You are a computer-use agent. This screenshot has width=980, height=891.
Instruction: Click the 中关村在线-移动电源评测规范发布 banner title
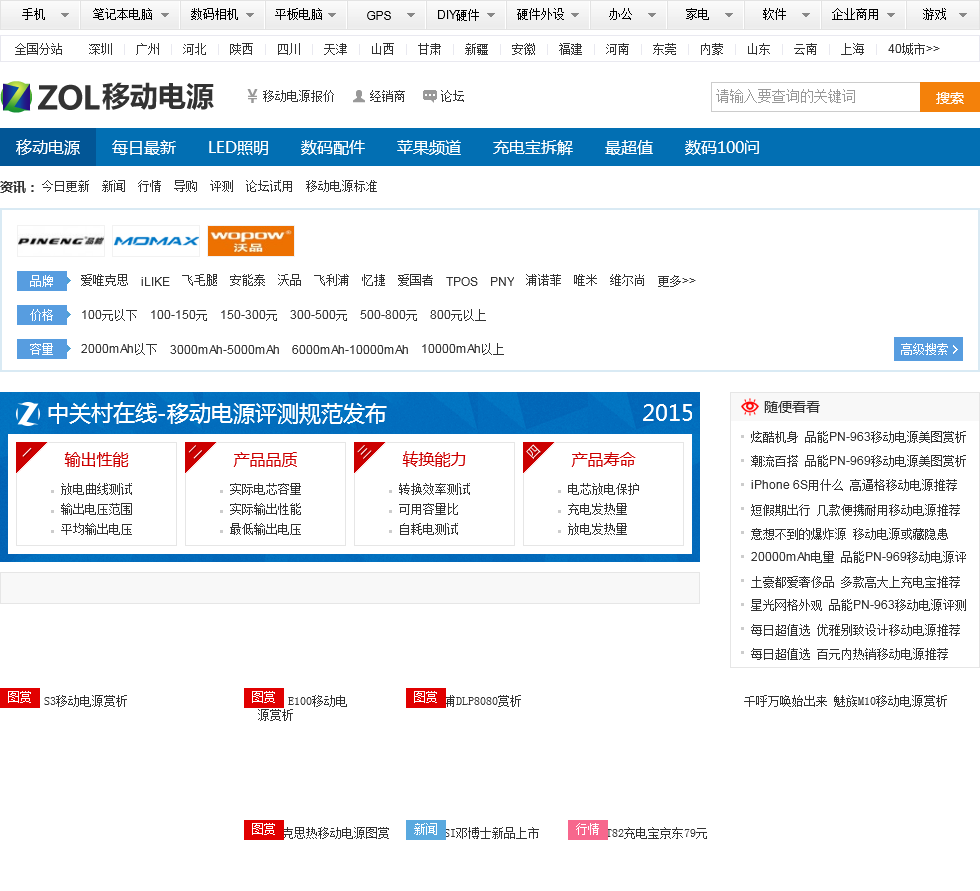tap(217, 414)
